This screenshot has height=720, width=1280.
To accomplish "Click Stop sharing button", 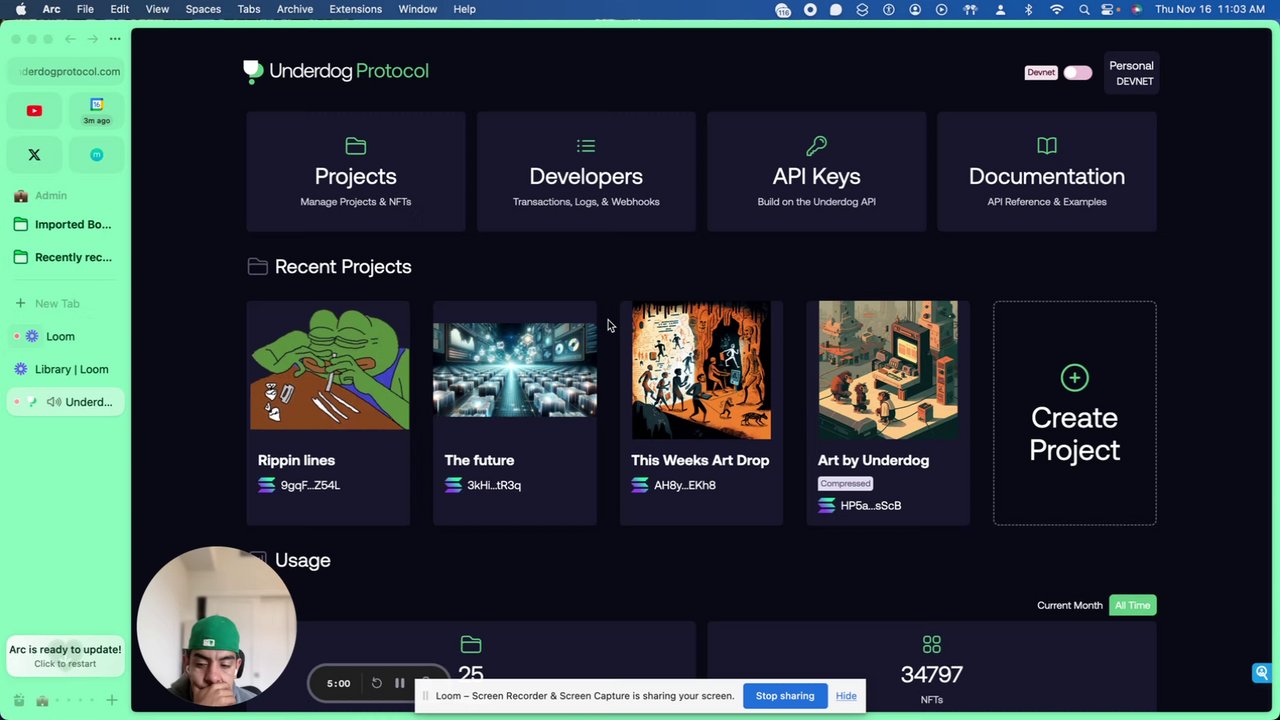I will [785, 696].
